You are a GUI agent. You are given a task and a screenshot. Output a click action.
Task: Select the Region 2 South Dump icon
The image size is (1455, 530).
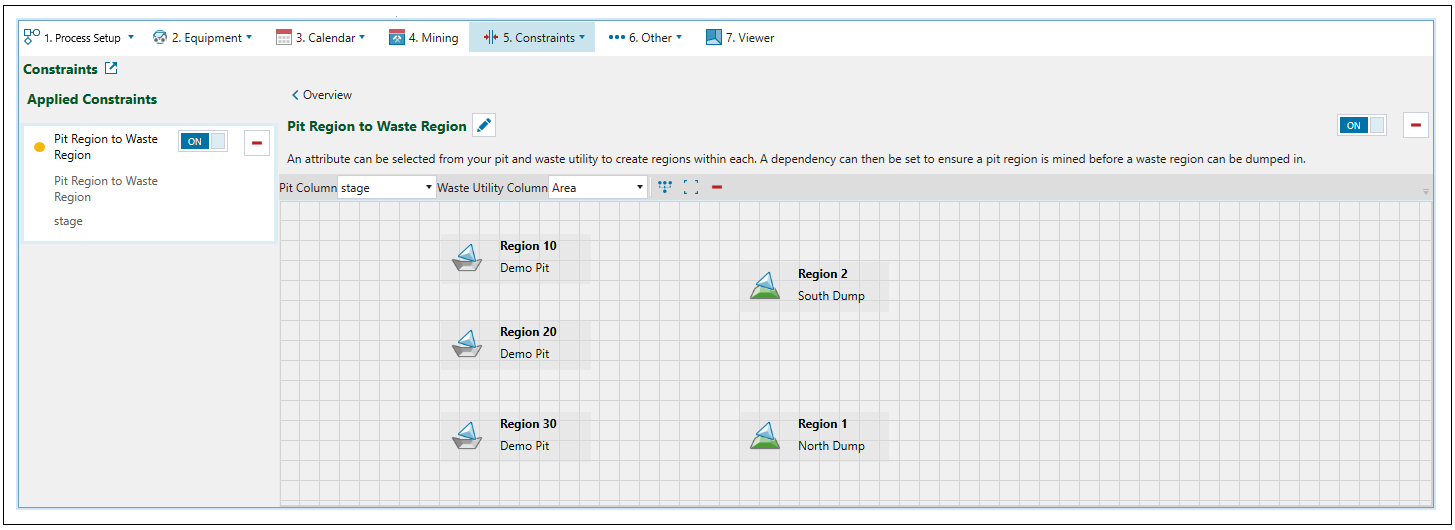click(x=764, y=285)
